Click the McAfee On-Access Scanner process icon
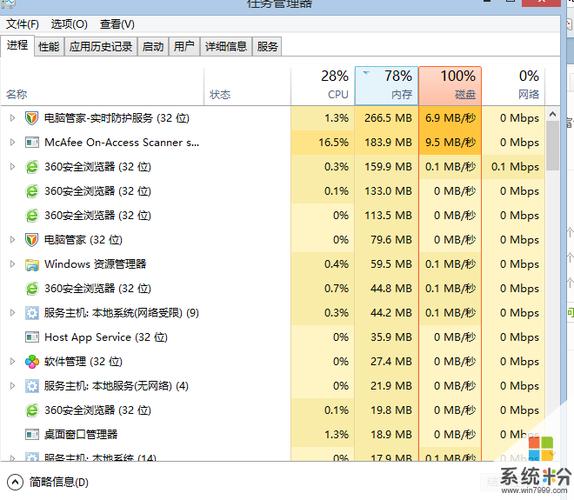 32,142
